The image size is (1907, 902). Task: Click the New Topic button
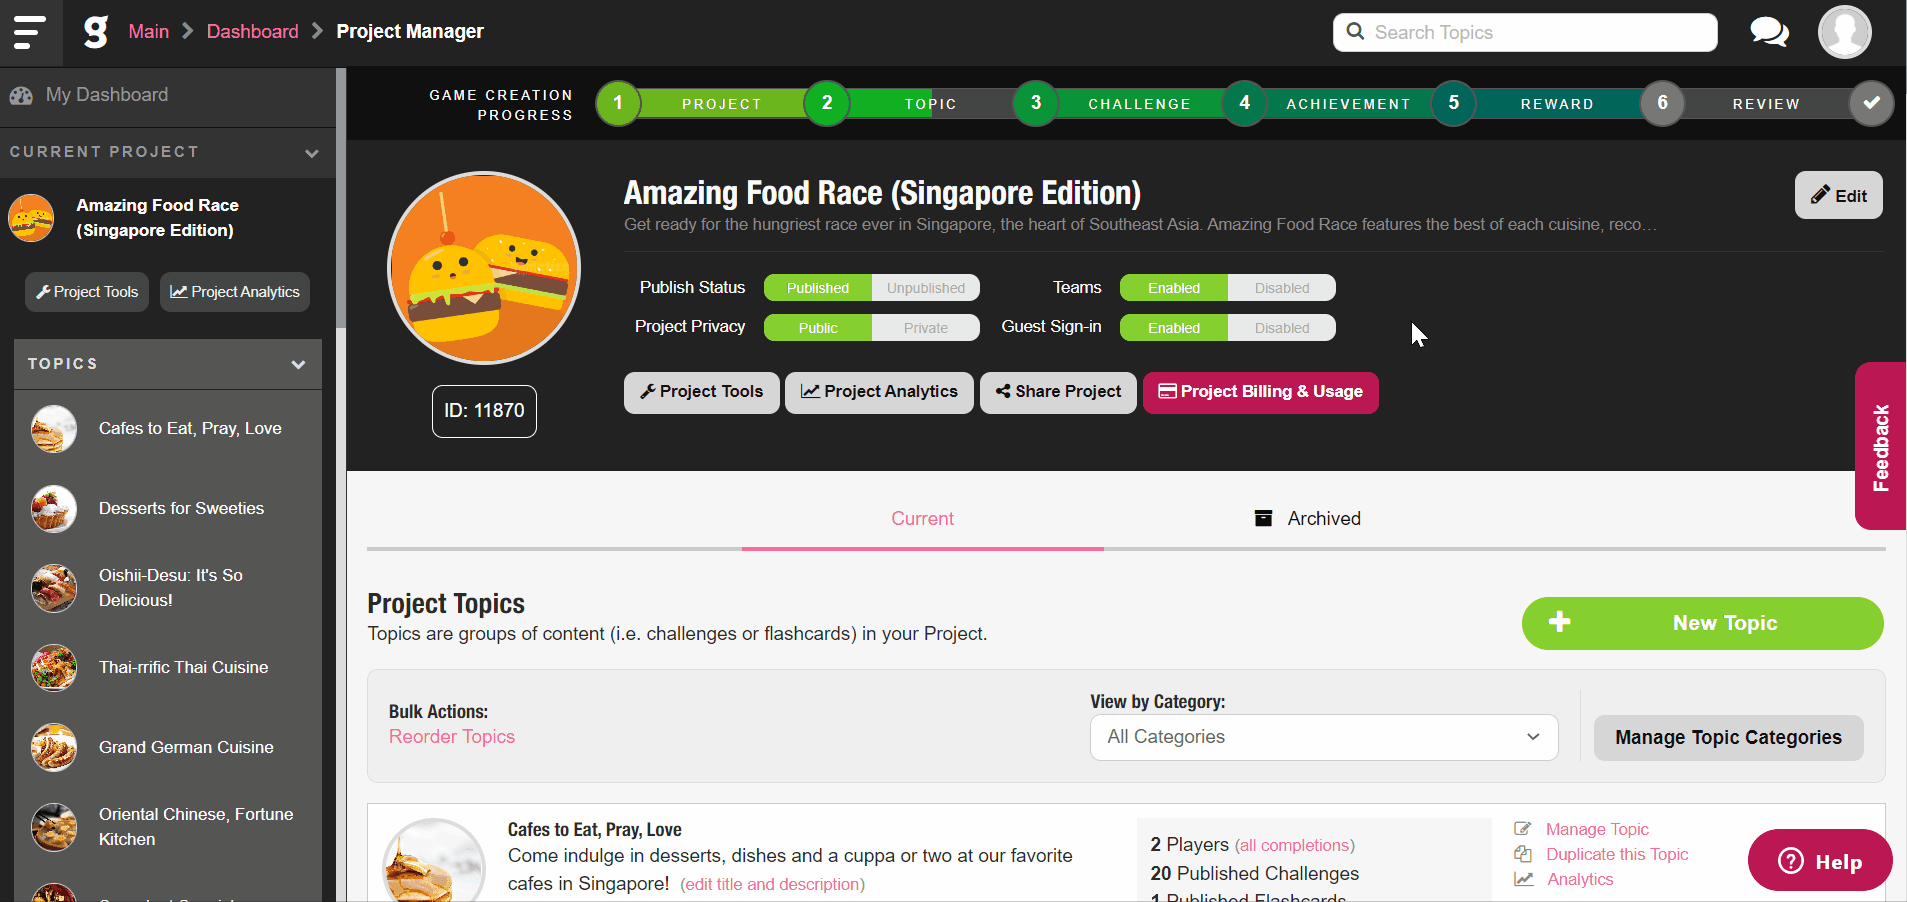click(1702, 623)
